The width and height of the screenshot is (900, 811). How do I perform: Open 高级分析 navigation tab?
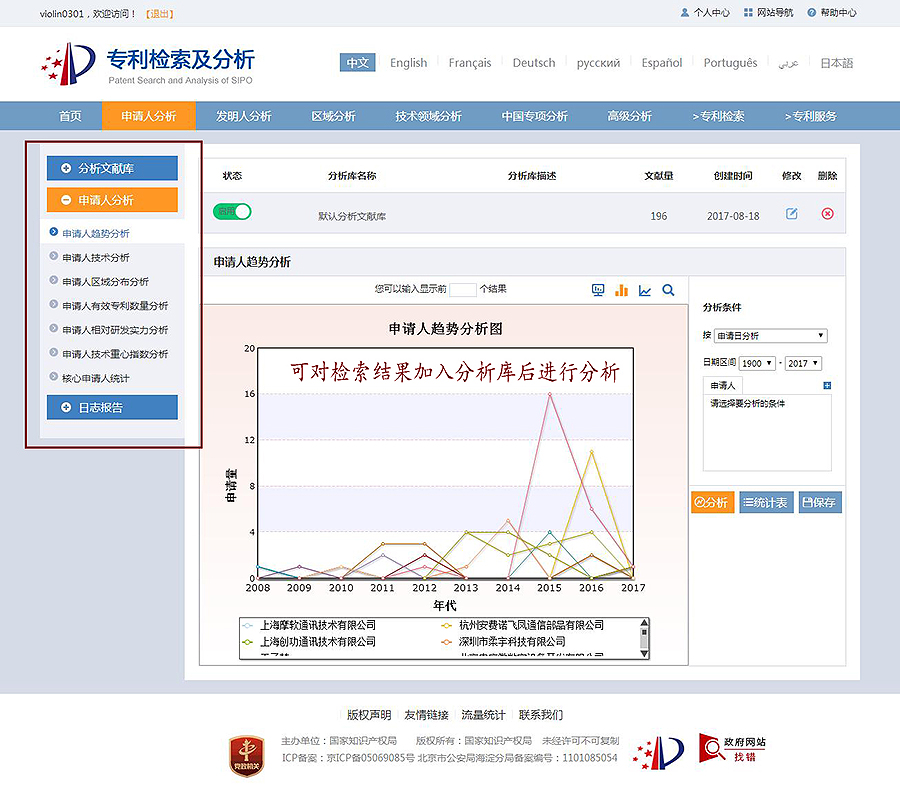630,117
